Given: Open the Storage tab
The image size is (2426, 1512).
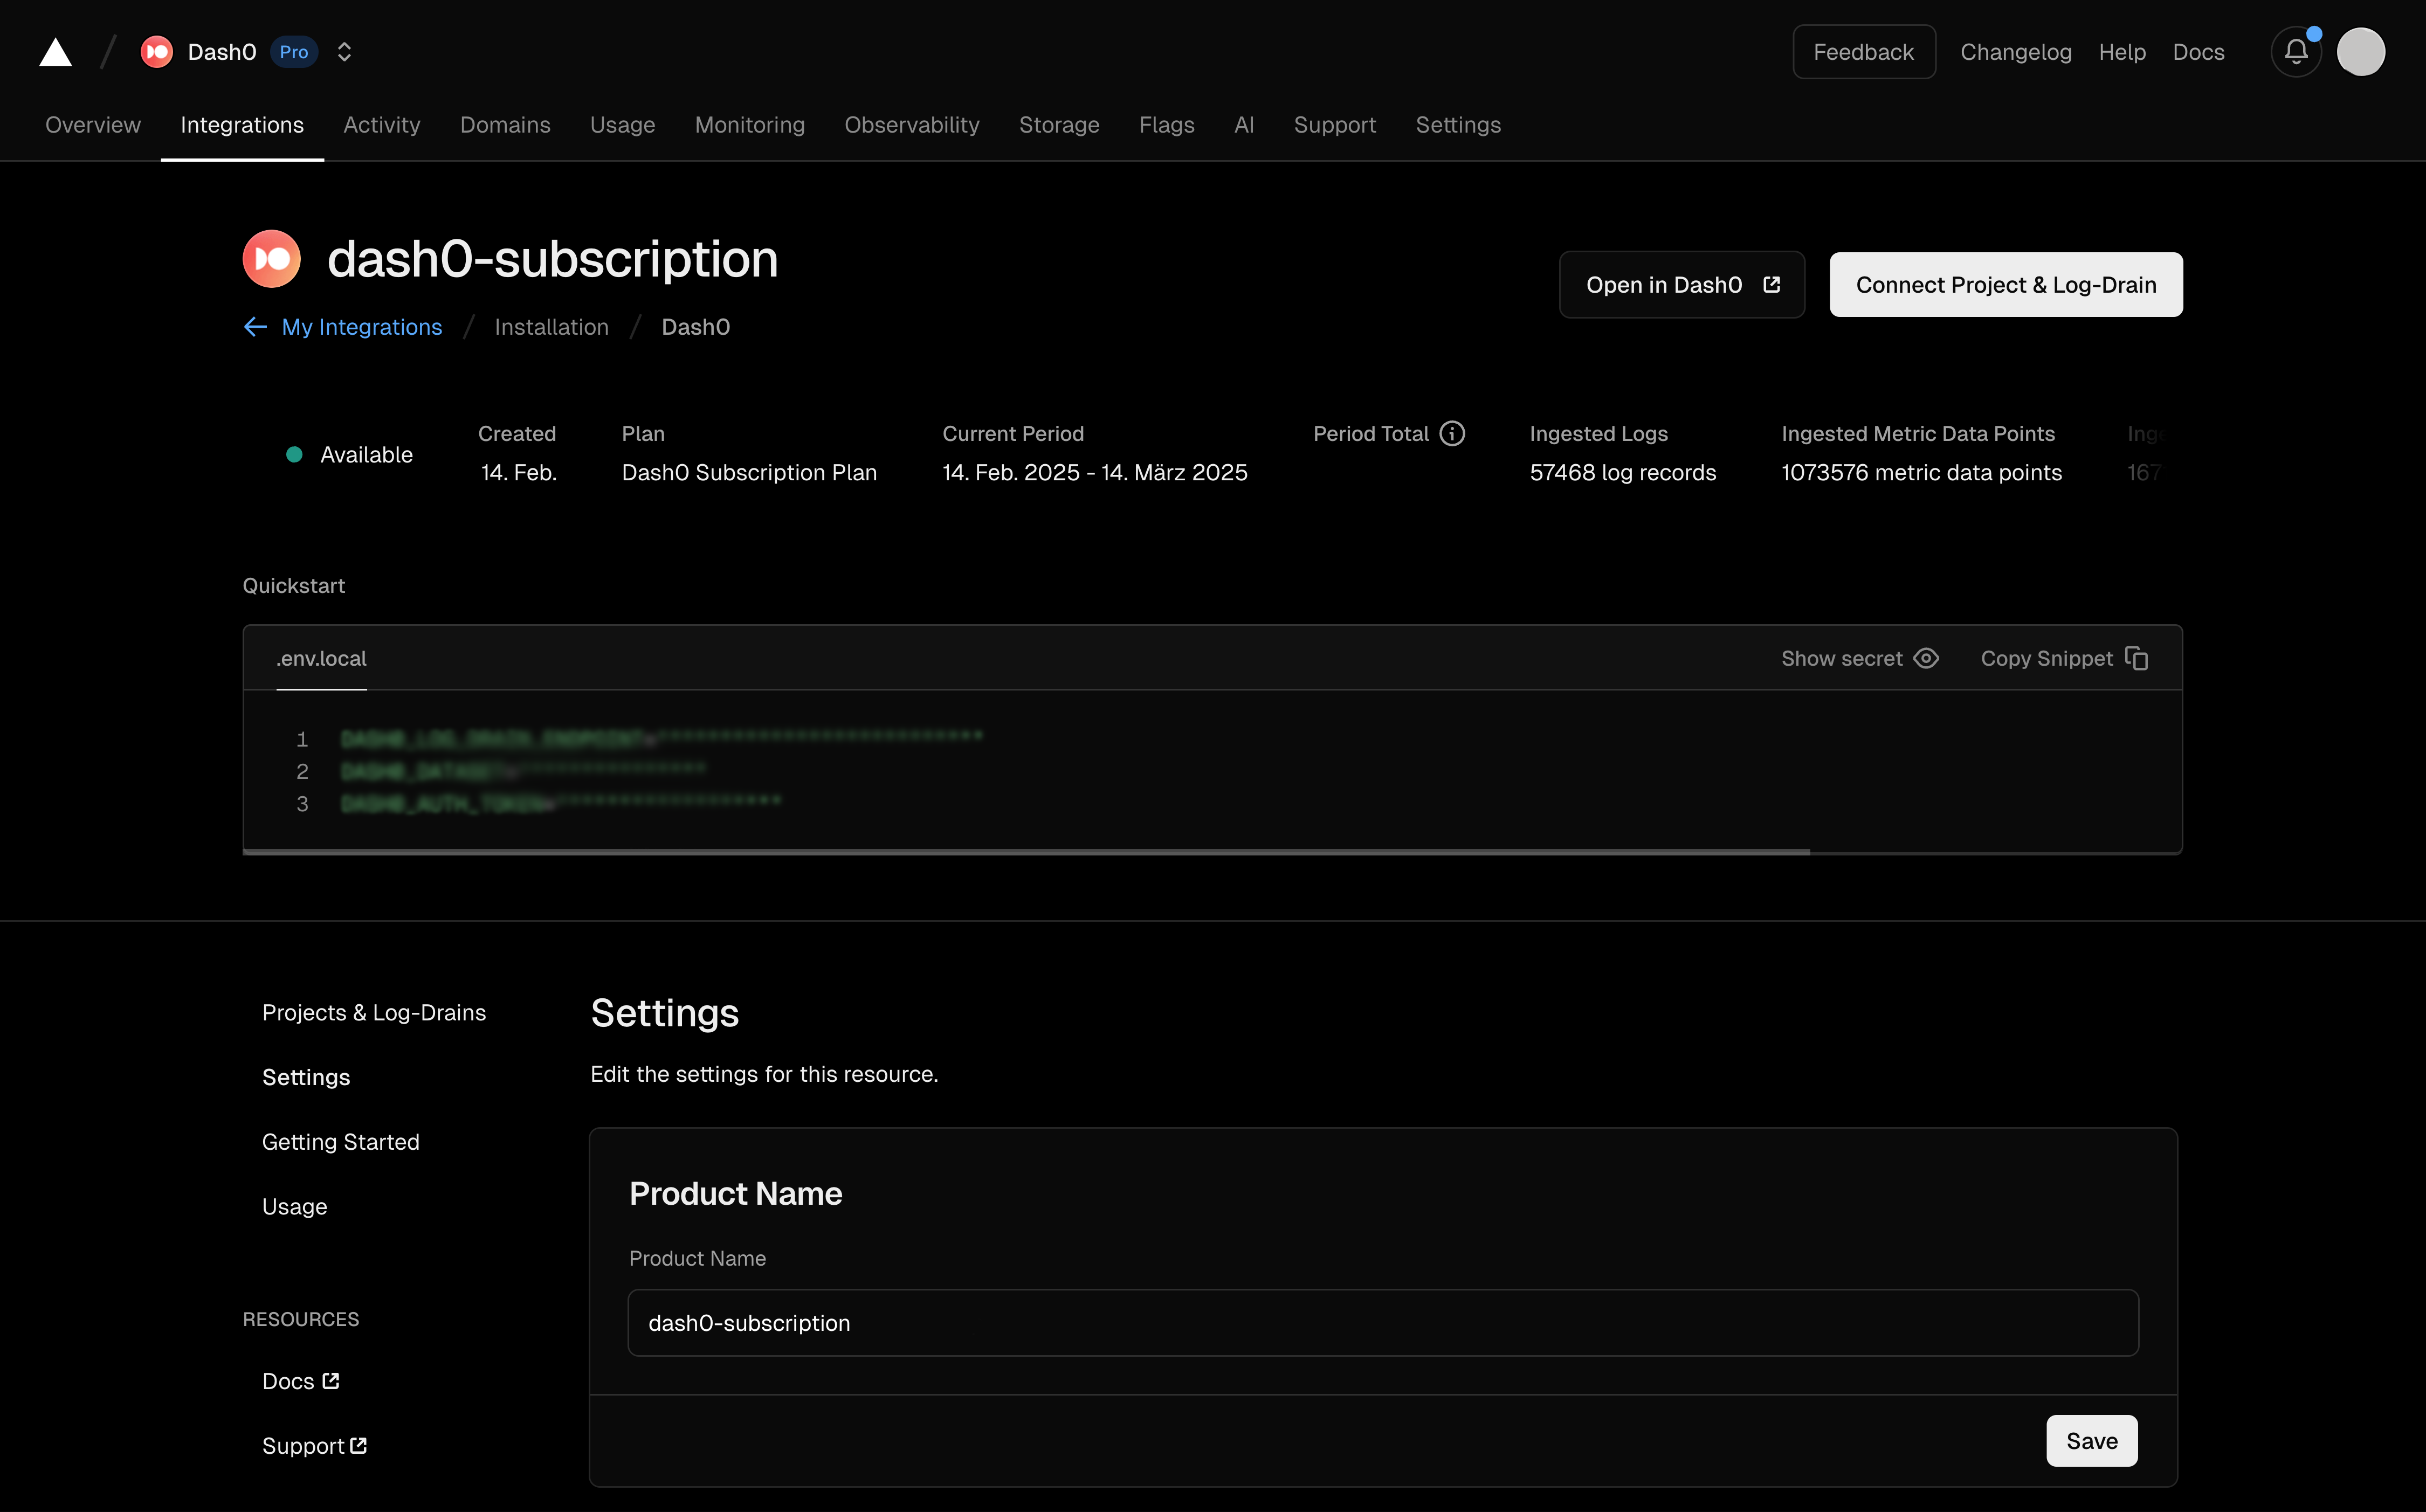Looking at the screenshot, I should click(x=1058, y=125).
